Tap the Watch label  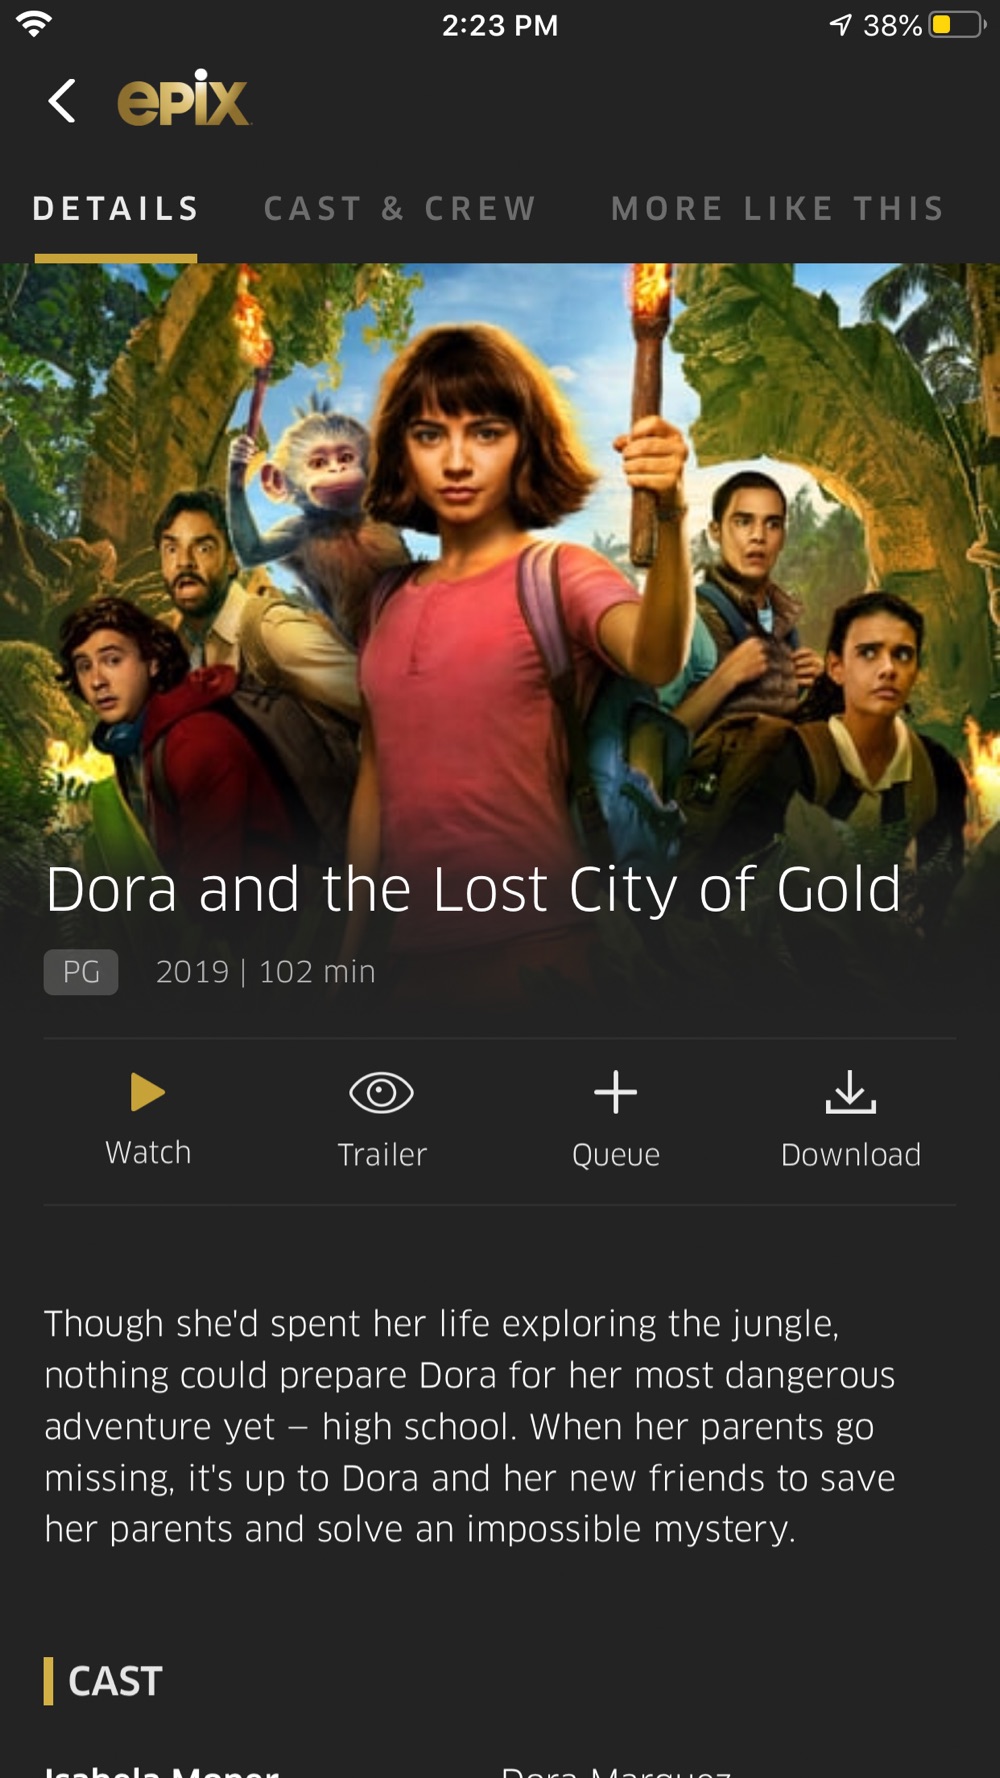point(148,1152)
